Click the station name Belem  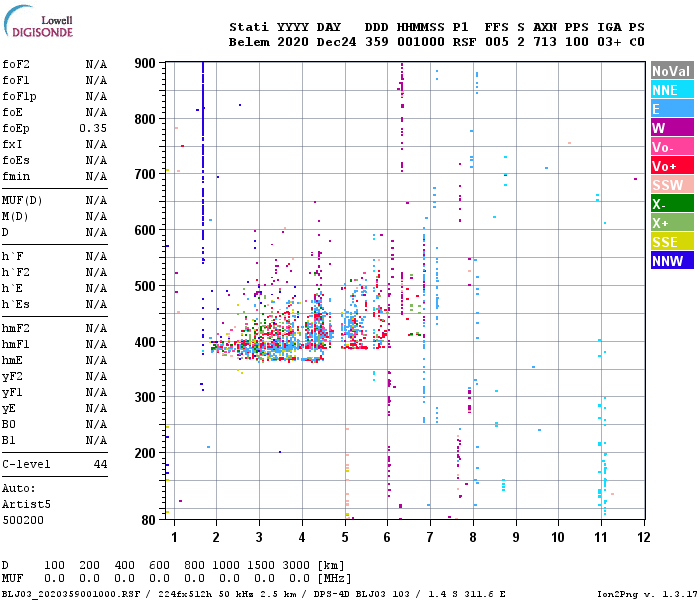(249, 42)
